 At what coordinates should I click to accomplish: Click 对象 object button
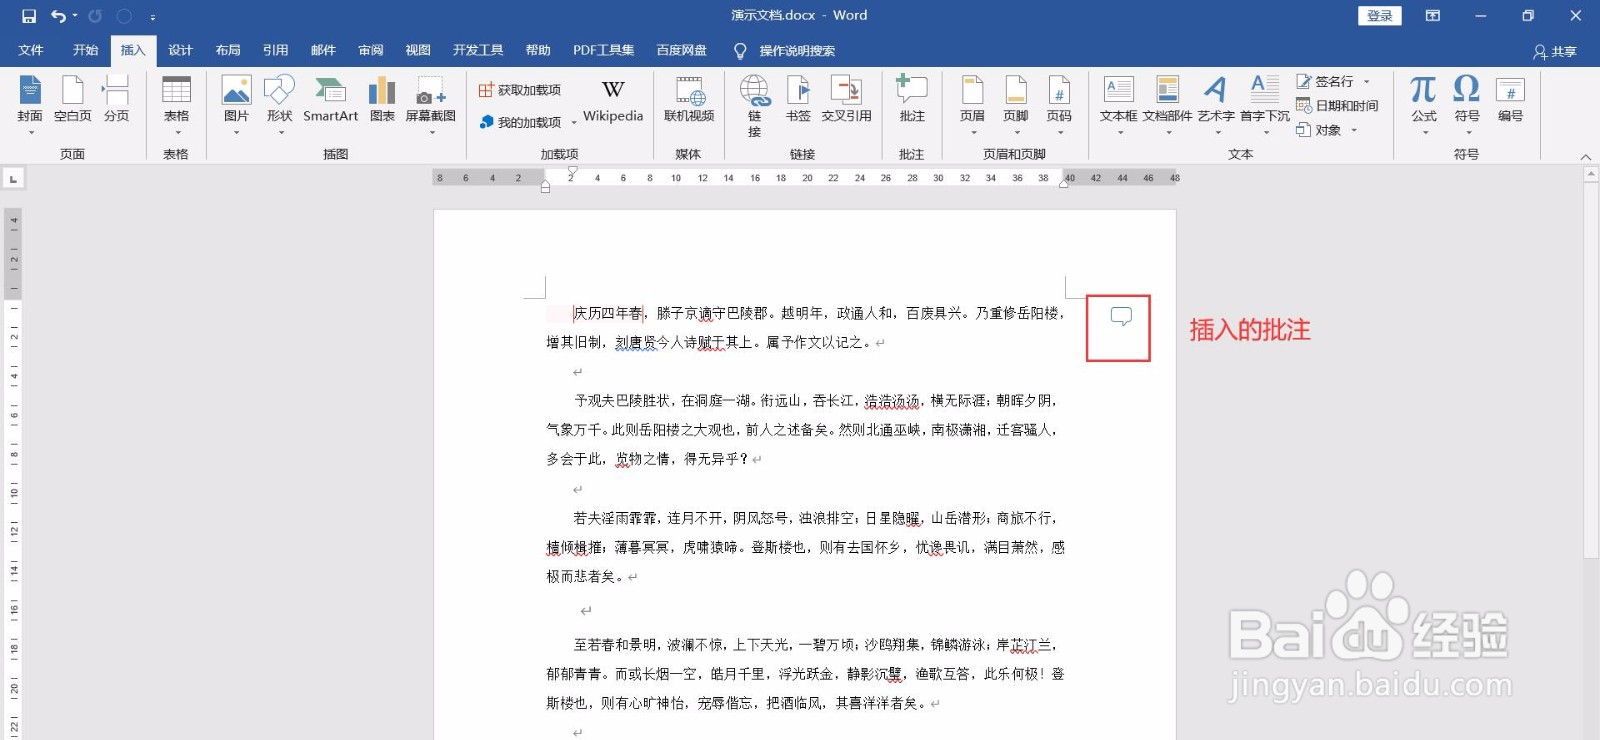click(1327, 130)
